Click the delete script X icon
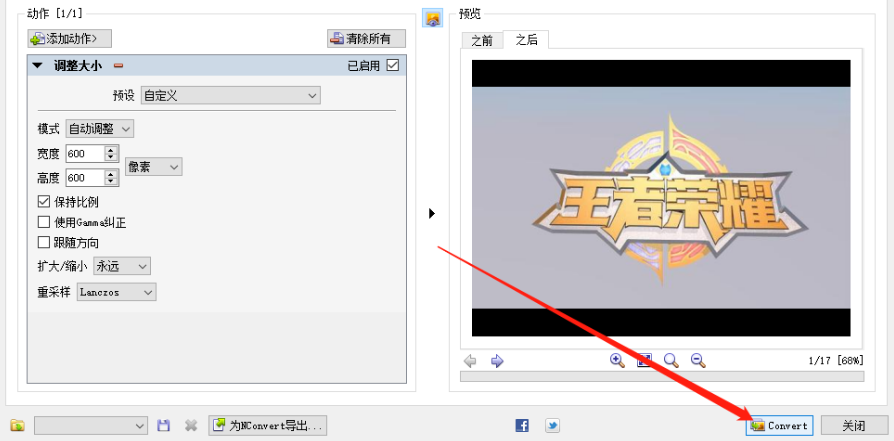 [x=192, y=425]
